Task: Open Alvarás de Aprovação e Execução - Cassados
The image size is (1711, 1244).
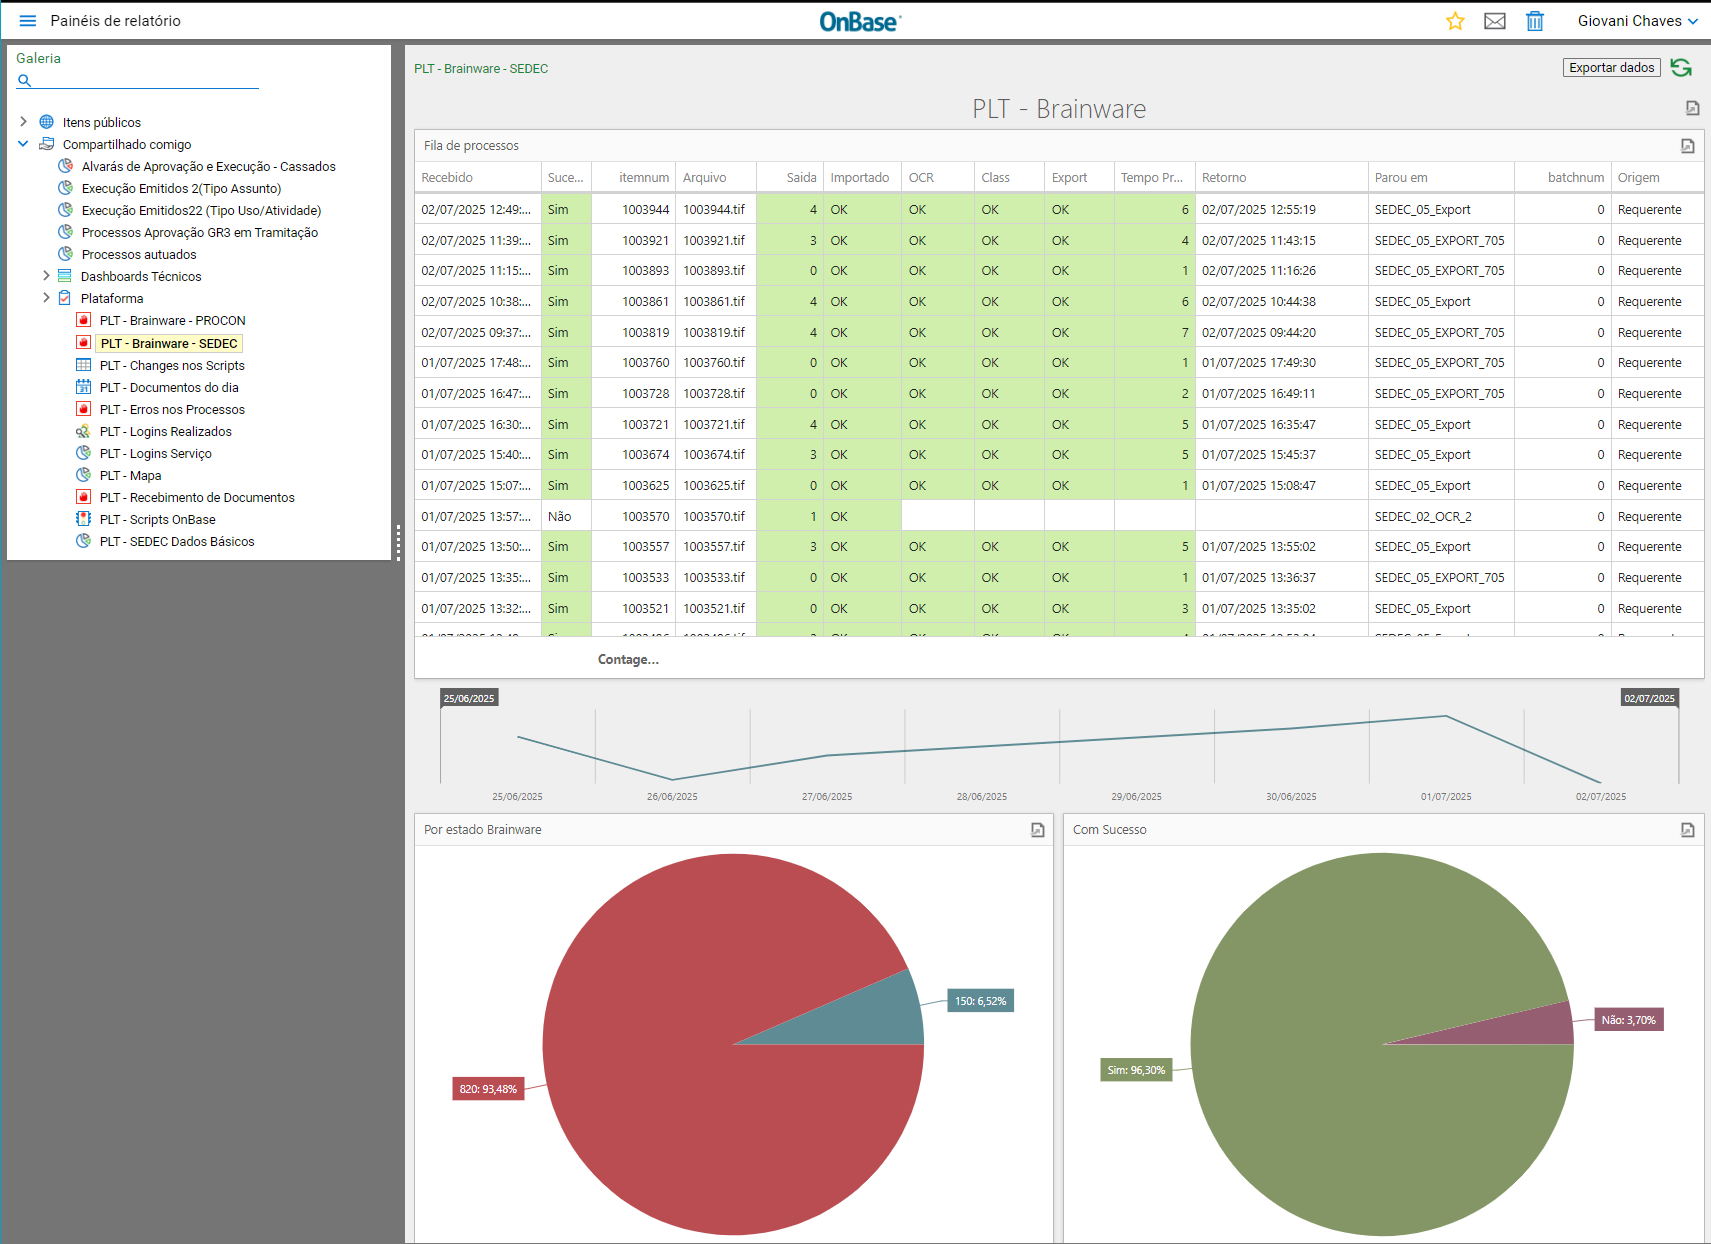Action: (208, 167)
